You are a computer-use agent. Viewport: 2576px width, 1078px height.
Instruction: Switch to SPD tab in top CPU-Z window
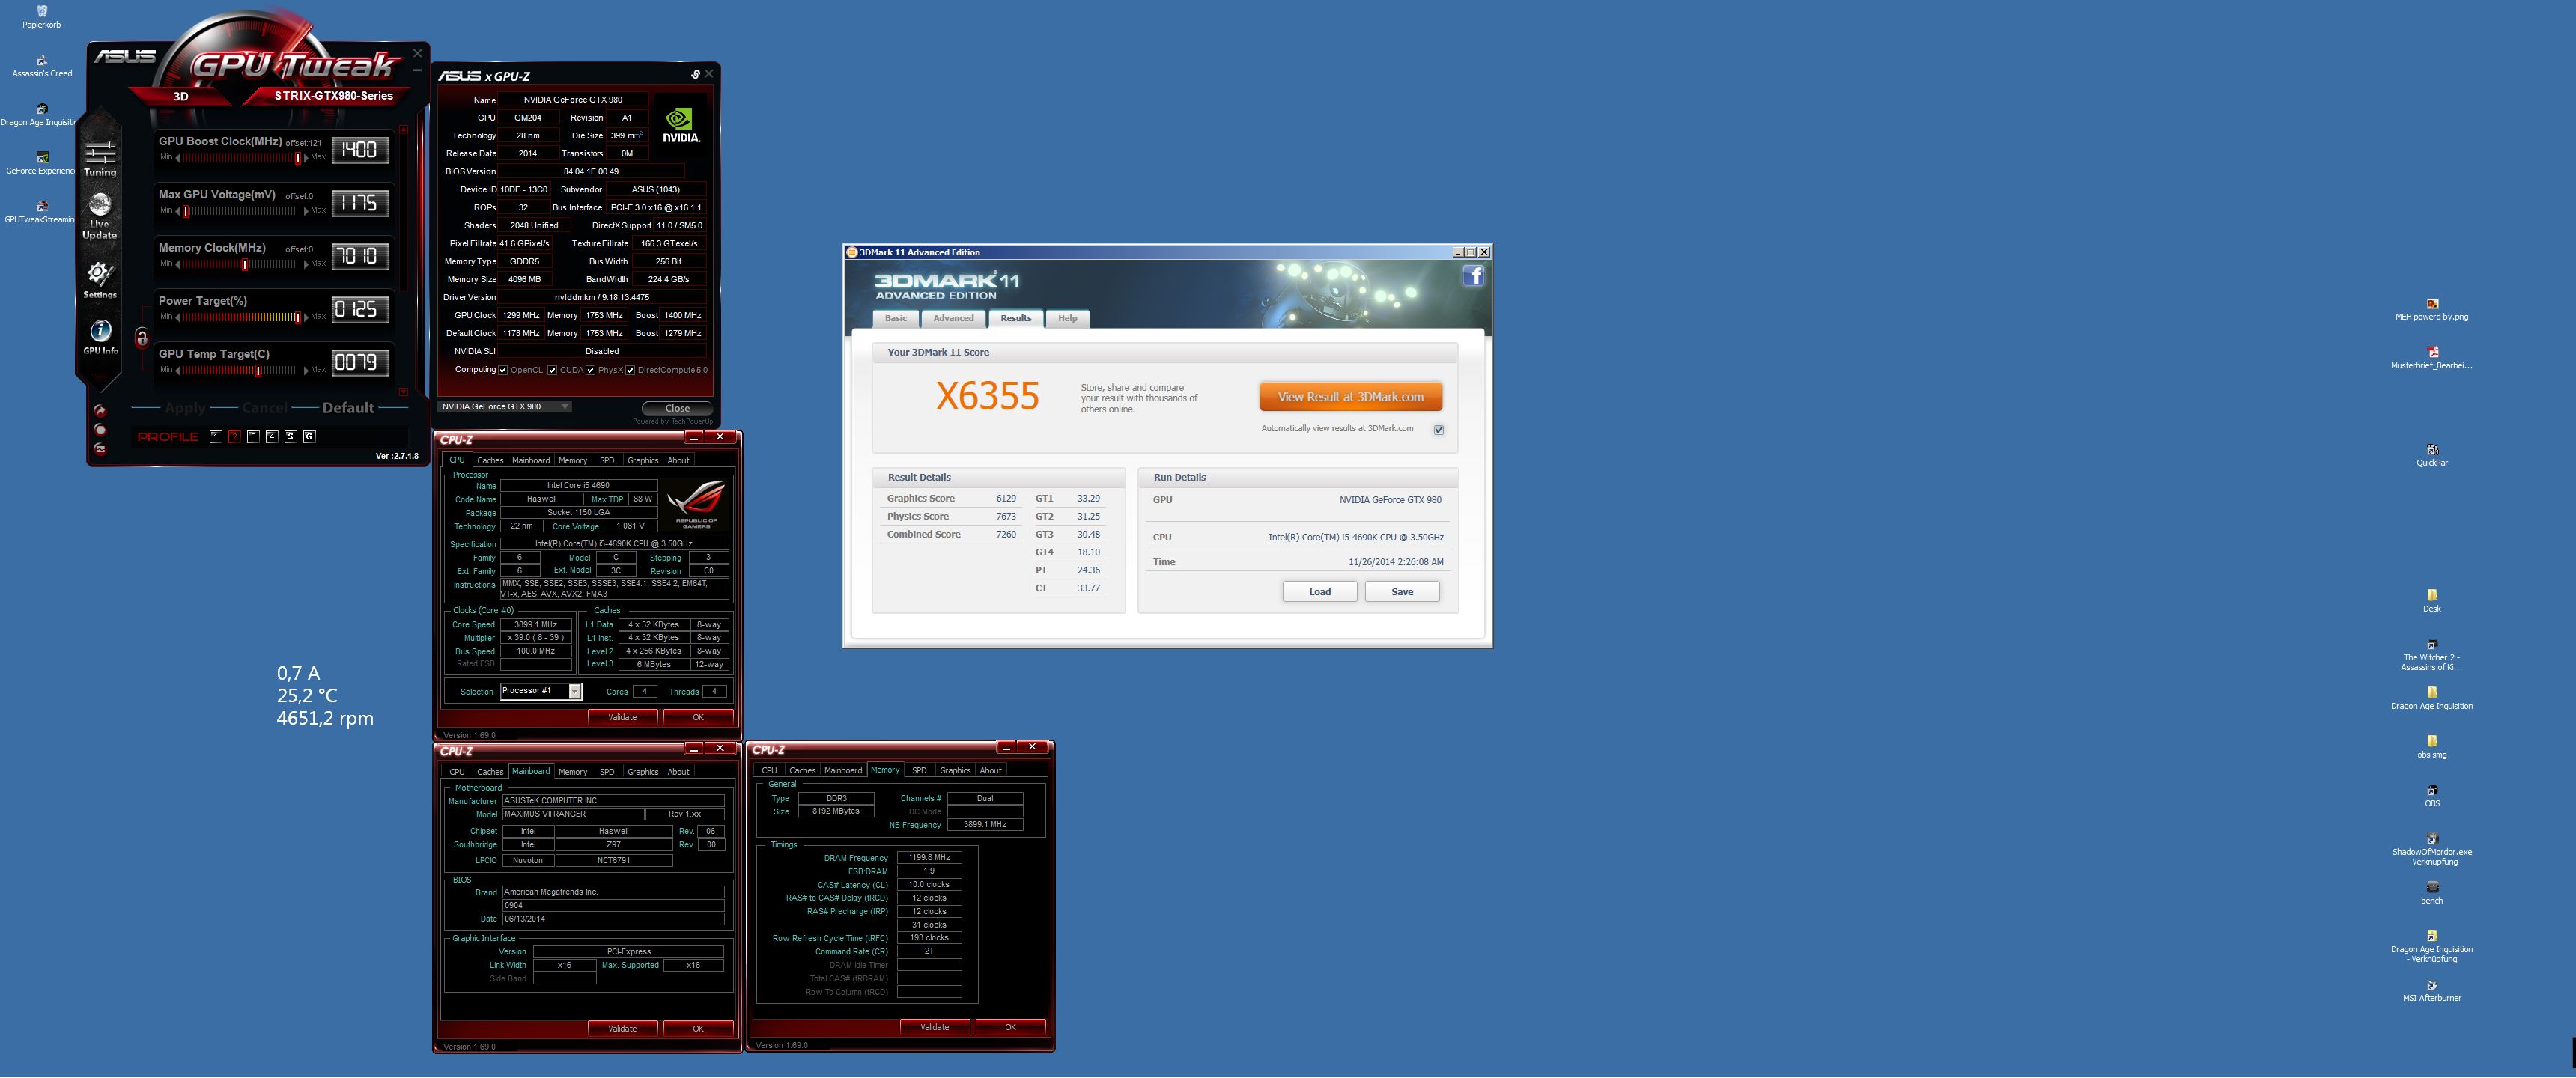(607, 460)
